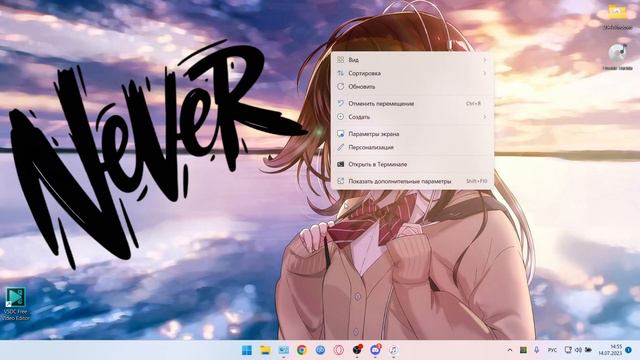This screenshot has width=640, height=360.
Task: Open File Explorer from the taskbar
Action: click(x=265, y=350)
